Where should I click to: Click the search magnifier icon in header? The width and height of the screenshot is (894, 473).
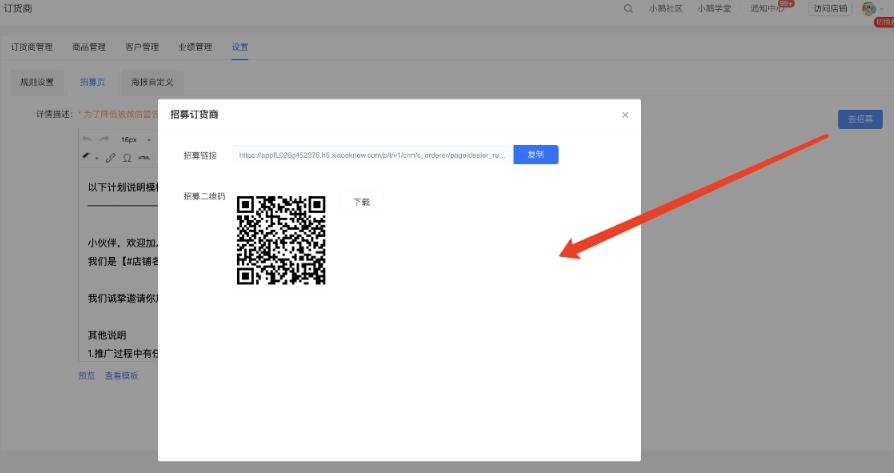628,9
